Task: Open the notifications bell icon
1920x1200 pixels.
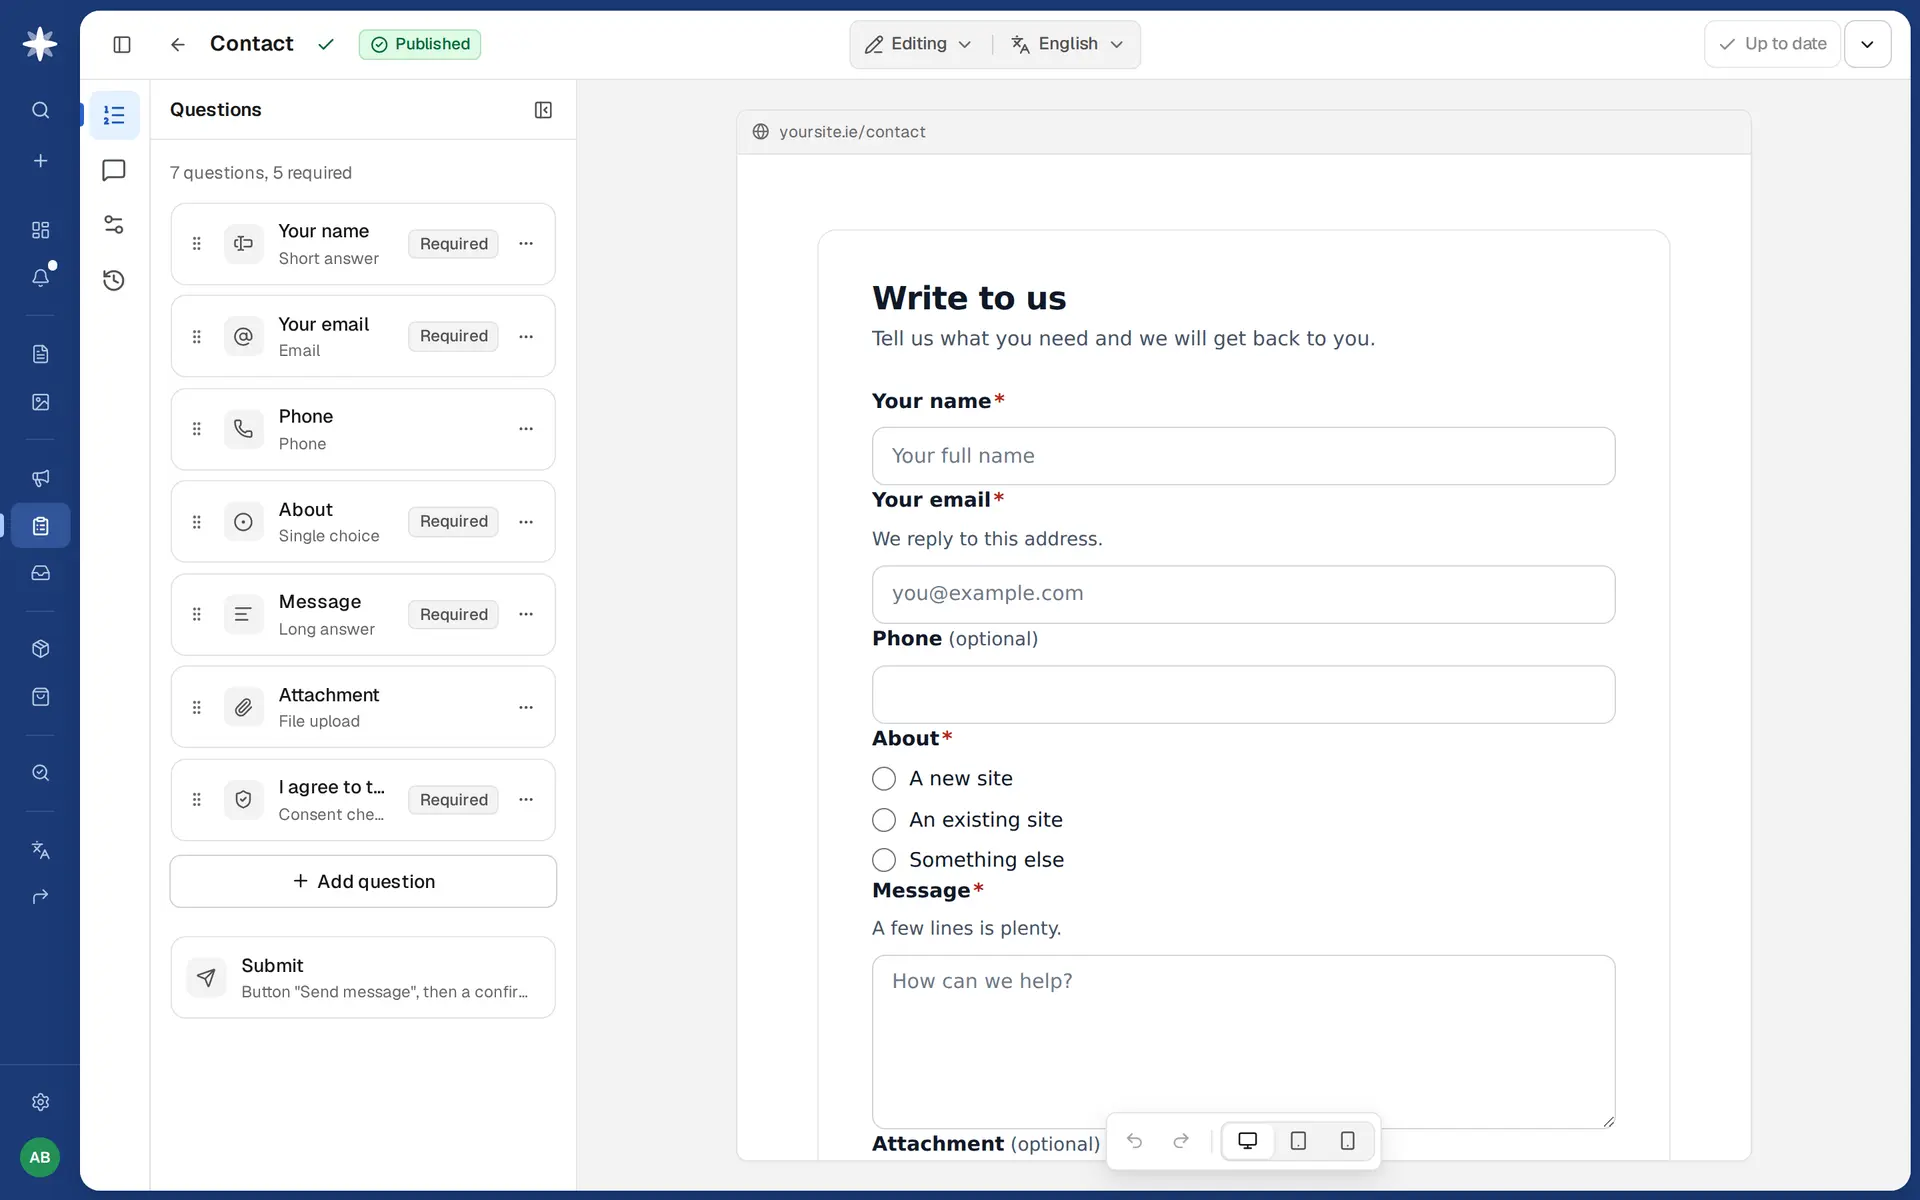Action: (40, 277)
